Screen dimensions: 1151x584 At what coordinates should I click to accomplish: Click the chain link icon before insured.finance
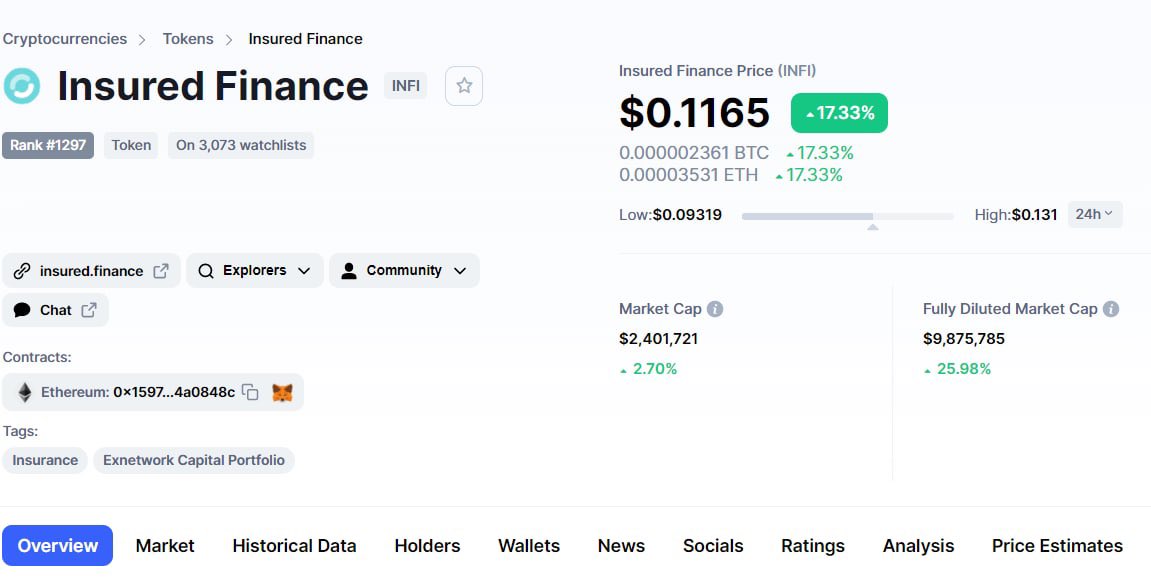point(22,271)
